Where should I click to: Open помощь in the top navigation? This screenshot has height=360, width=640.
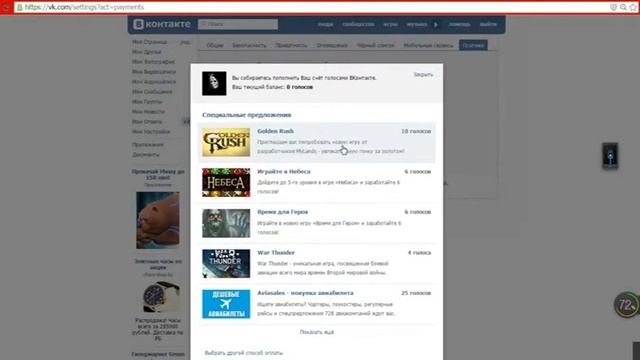(459, 24)
